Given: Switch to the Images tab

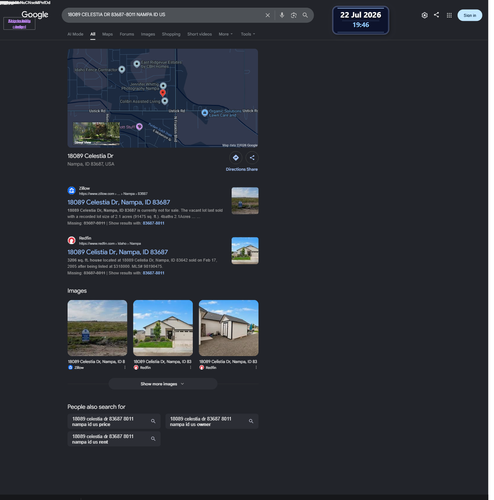Looking at the screenshot, I should (x=149, y=34).
